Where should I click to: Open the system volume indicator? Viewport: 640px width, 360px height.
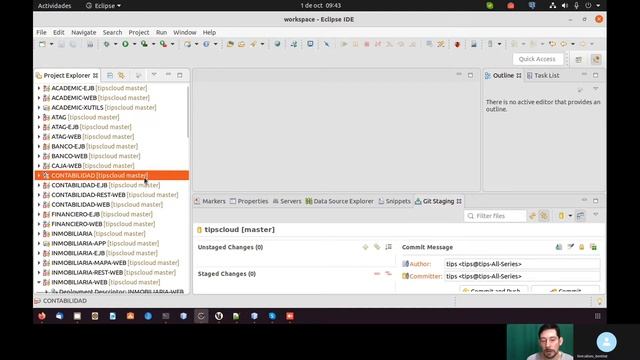click(x=565, y=6)
